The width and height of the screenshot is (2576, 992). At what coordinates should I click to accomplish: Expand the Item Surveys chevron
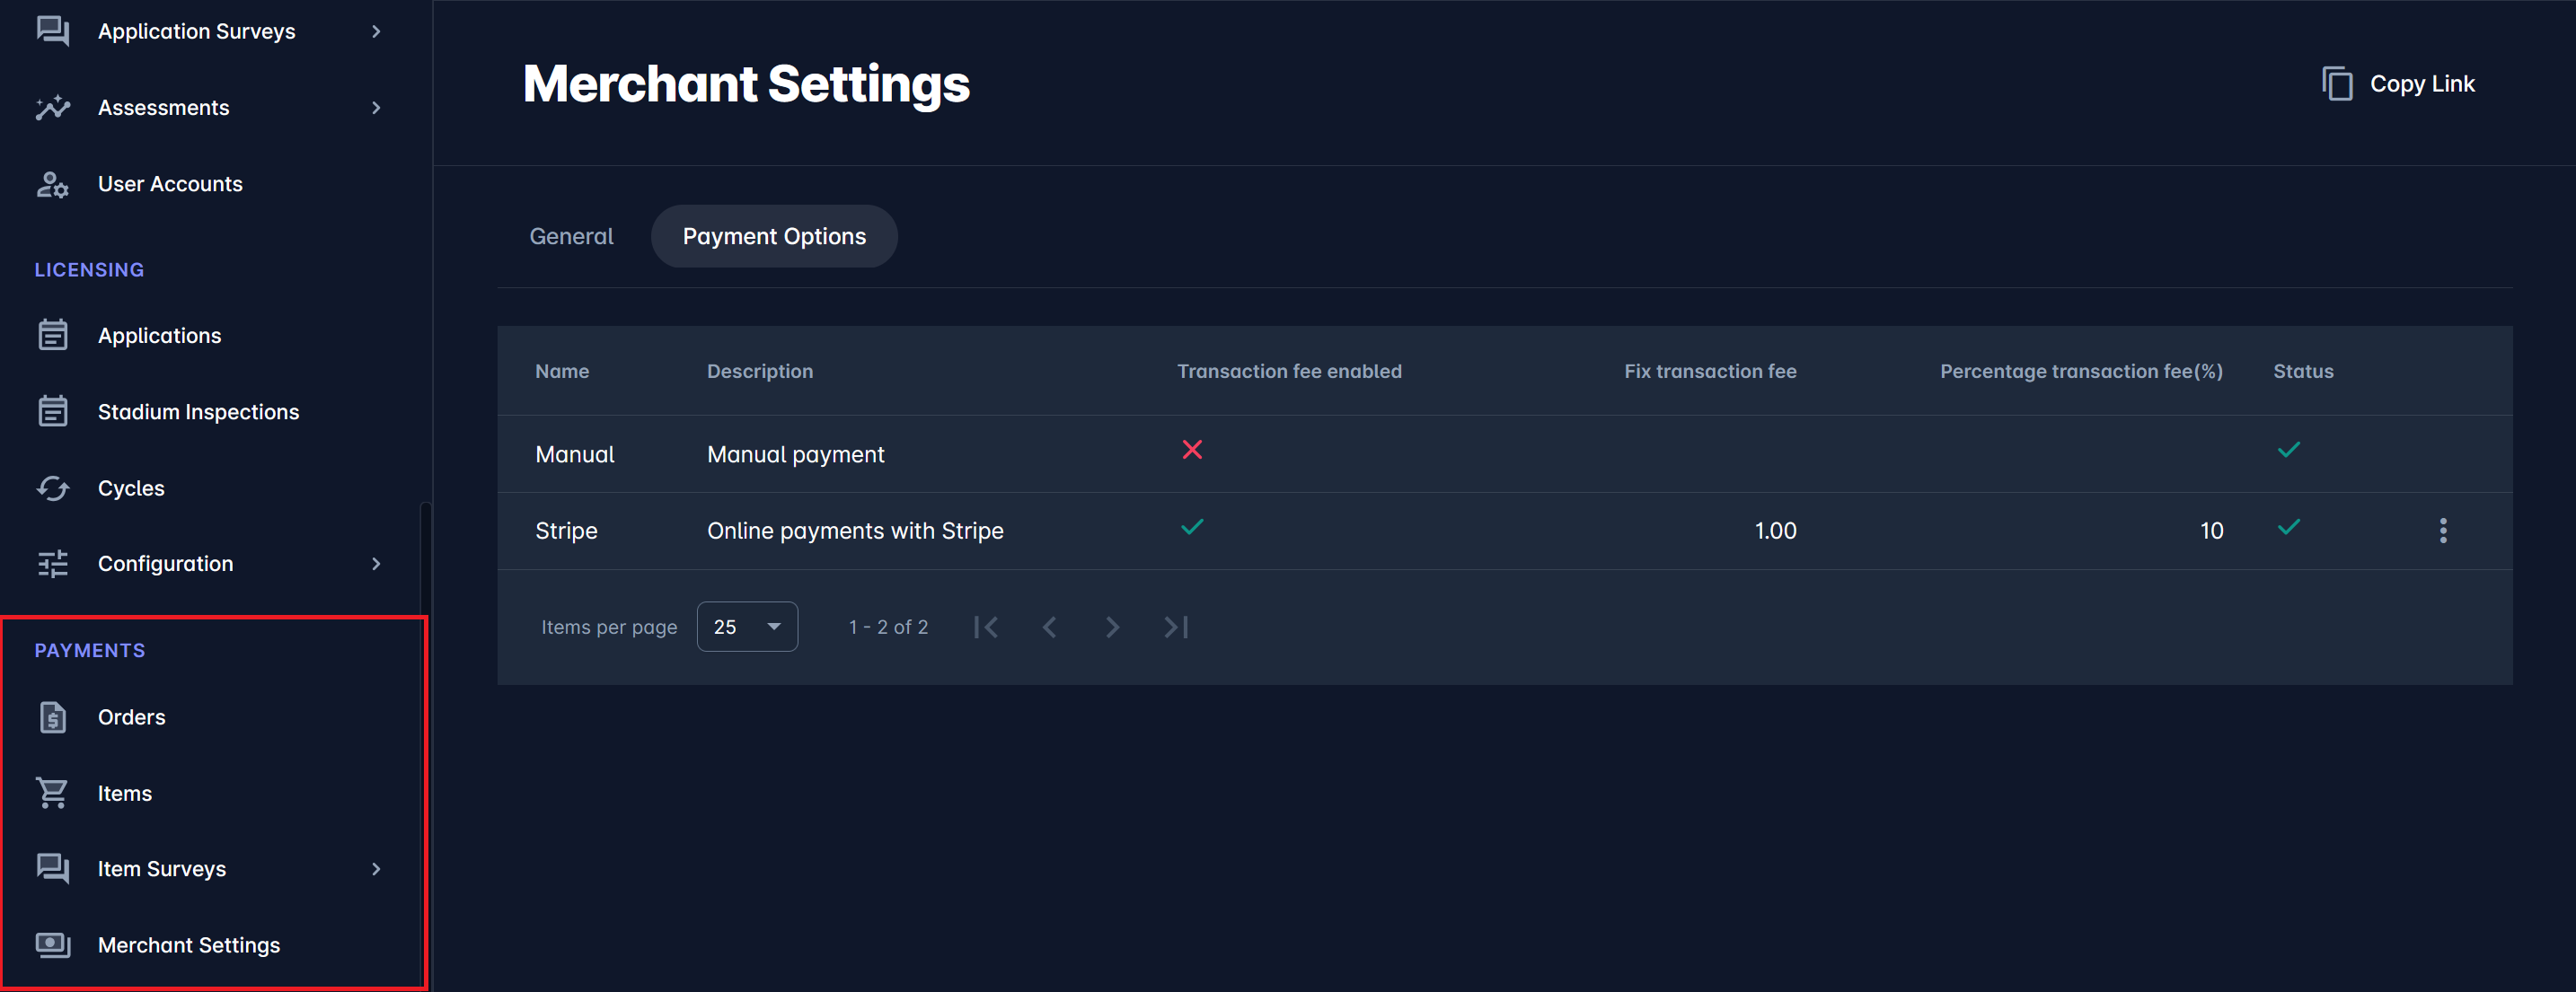pyautogui.click(x=376, y=869)
